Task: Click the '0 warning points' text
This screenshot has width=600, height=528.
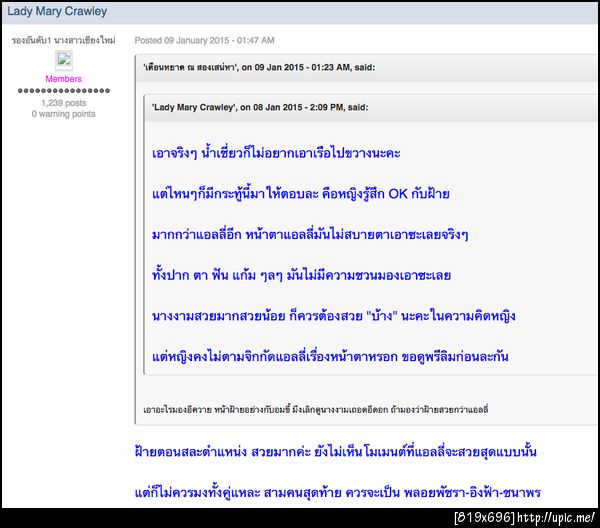Action: coord(64,114)
